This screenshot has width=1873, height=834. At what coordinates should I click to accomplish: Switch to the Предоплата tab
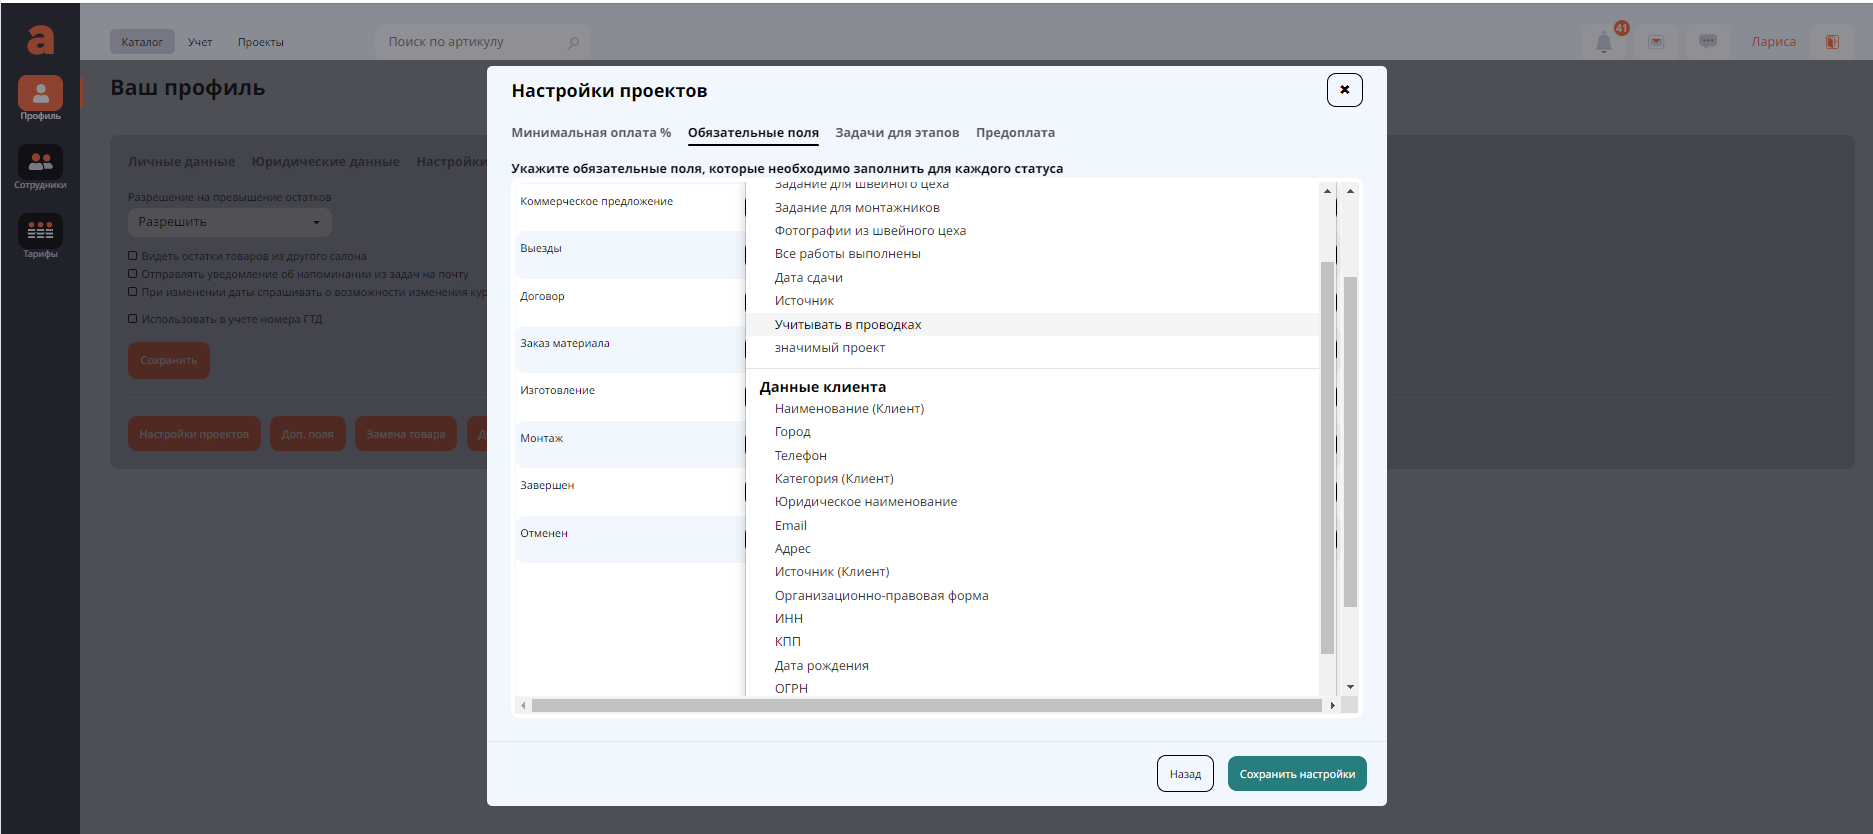[x=1015, y=133]
